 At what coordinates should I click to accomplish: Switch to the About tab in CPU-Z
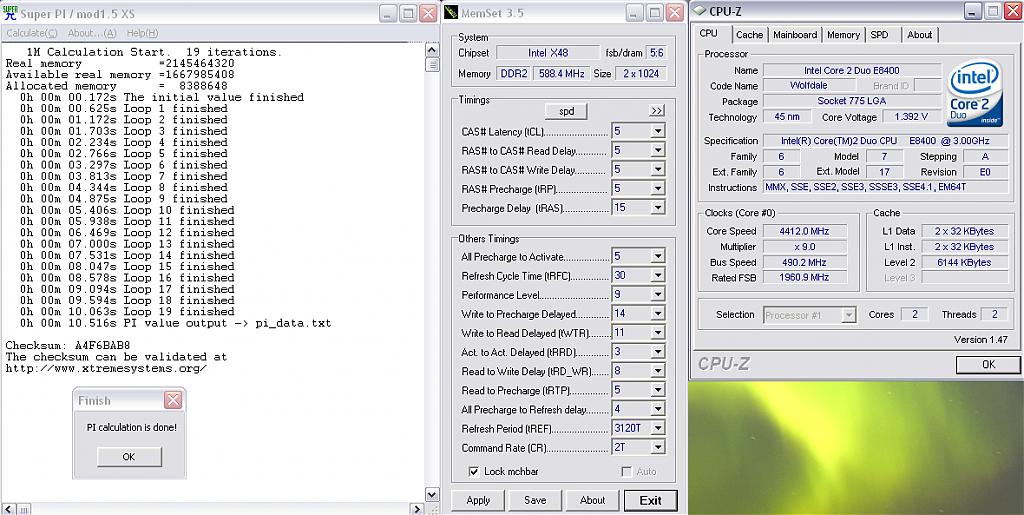click(x=920, y=35)
